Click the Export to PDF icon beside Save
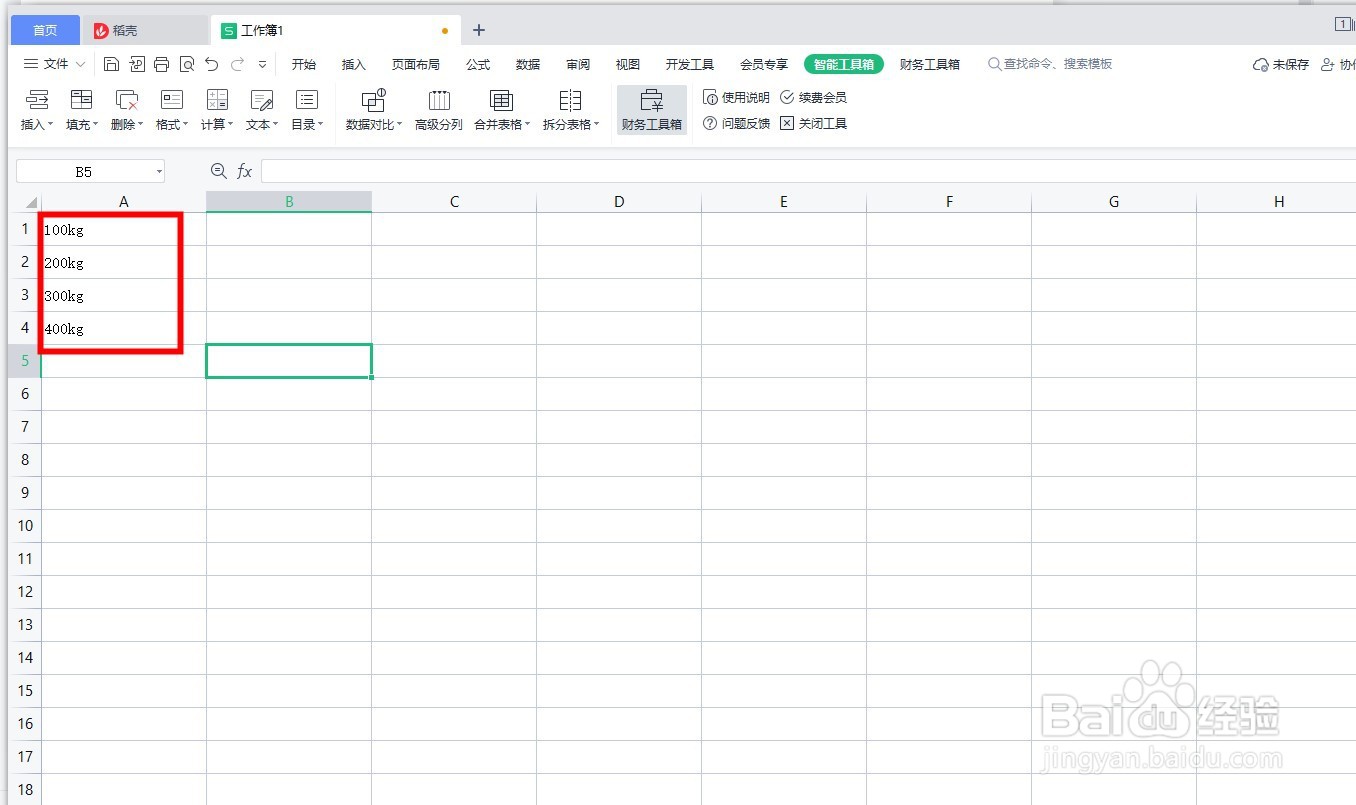Viewport: 1356px width, 805px height. (x=137, y=64)
